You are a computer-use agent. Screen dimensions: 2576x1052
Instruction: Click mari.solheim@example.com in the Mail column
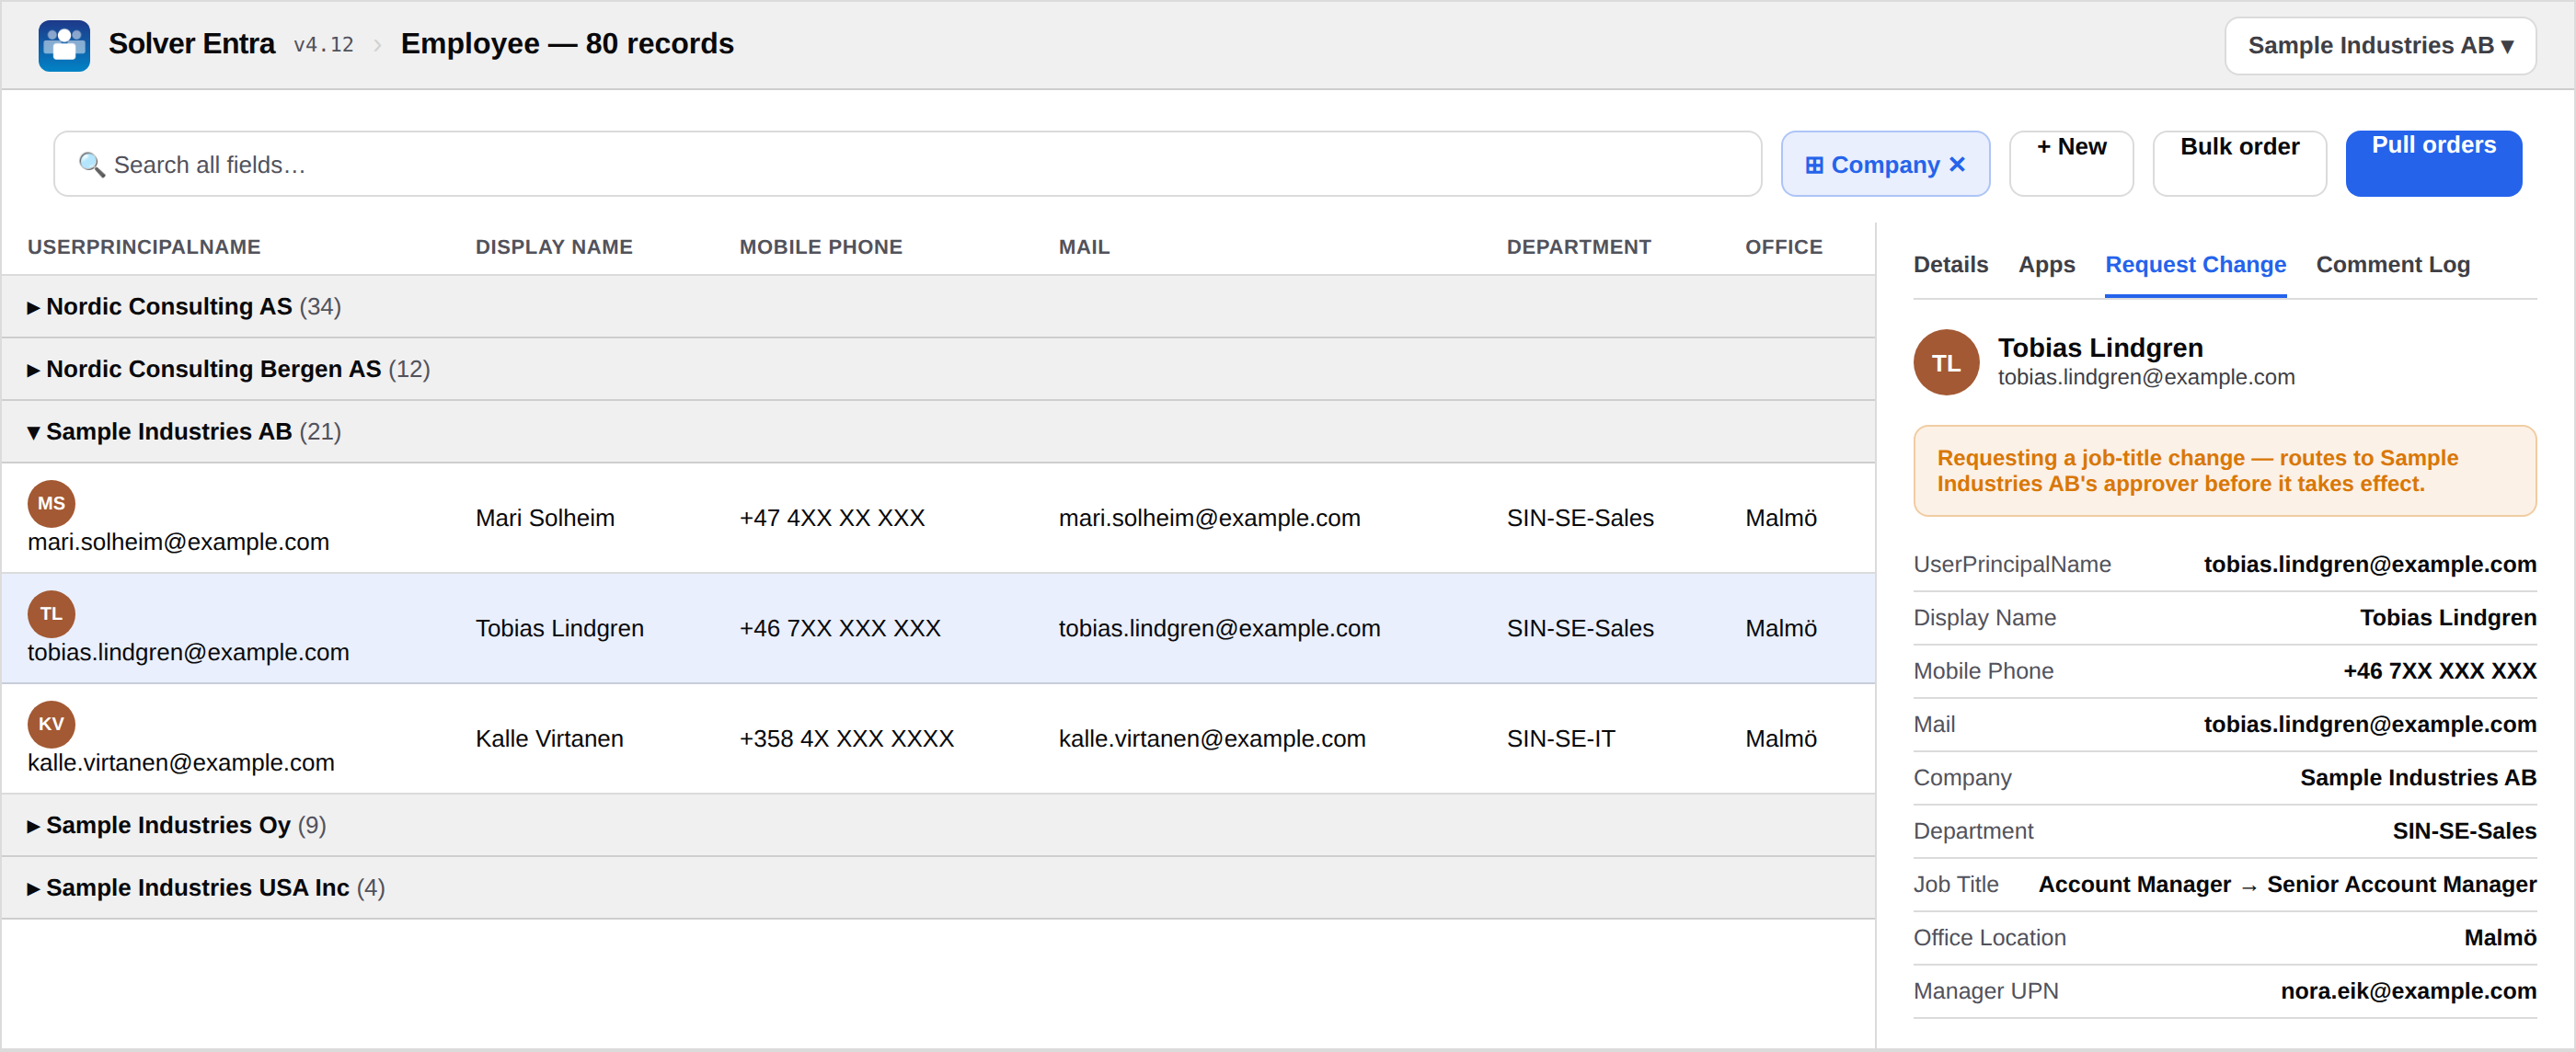point(1209,518)
